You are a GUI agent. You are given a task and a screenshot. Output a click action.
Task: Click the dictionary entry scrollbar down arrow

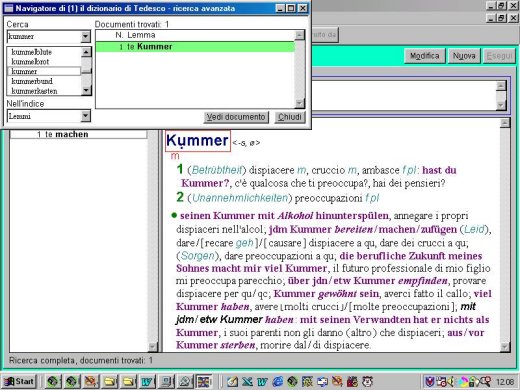505,347
